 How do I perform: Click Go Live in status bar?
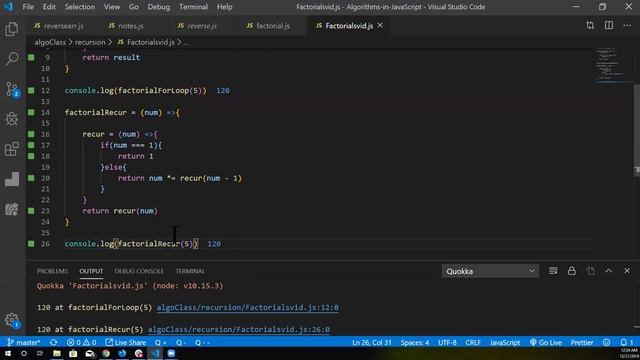click(x=546, y=342)
